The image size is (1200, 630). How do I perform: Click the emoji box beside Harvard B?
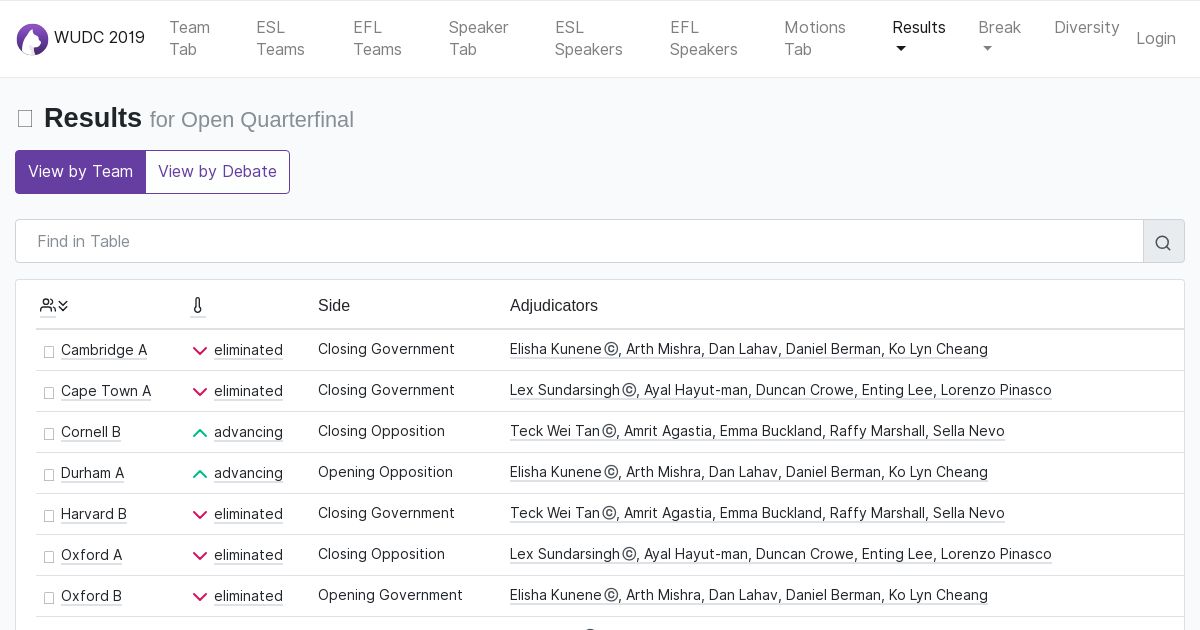click(x=49, y=516)
